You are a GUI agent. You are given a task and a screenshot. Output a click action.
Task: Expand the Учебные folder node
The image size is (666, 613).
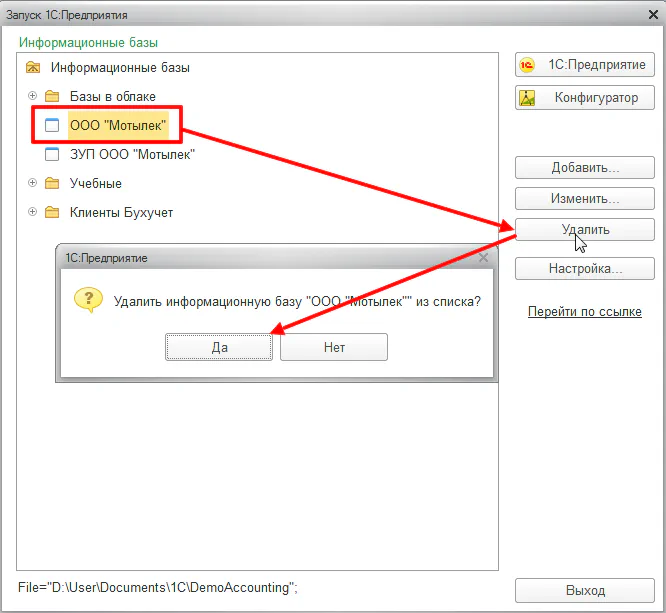click(33, 183)
